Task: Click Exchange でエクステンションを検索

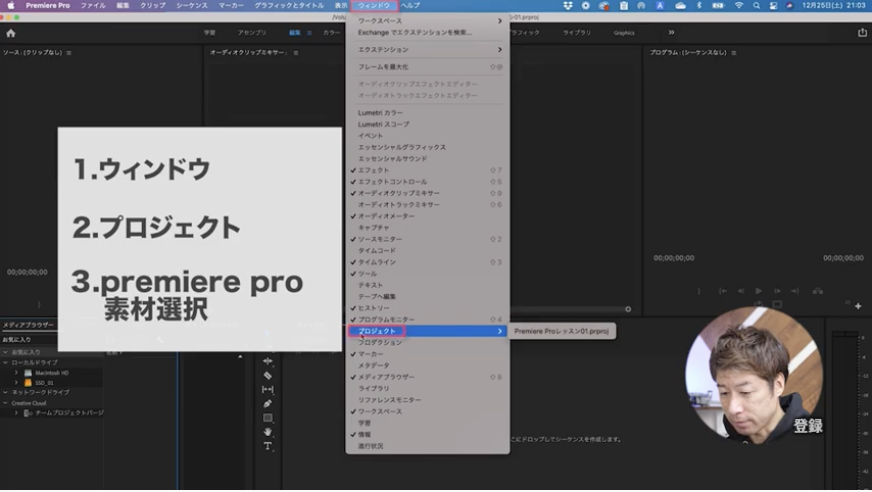Action: click(x=427, y=32)
